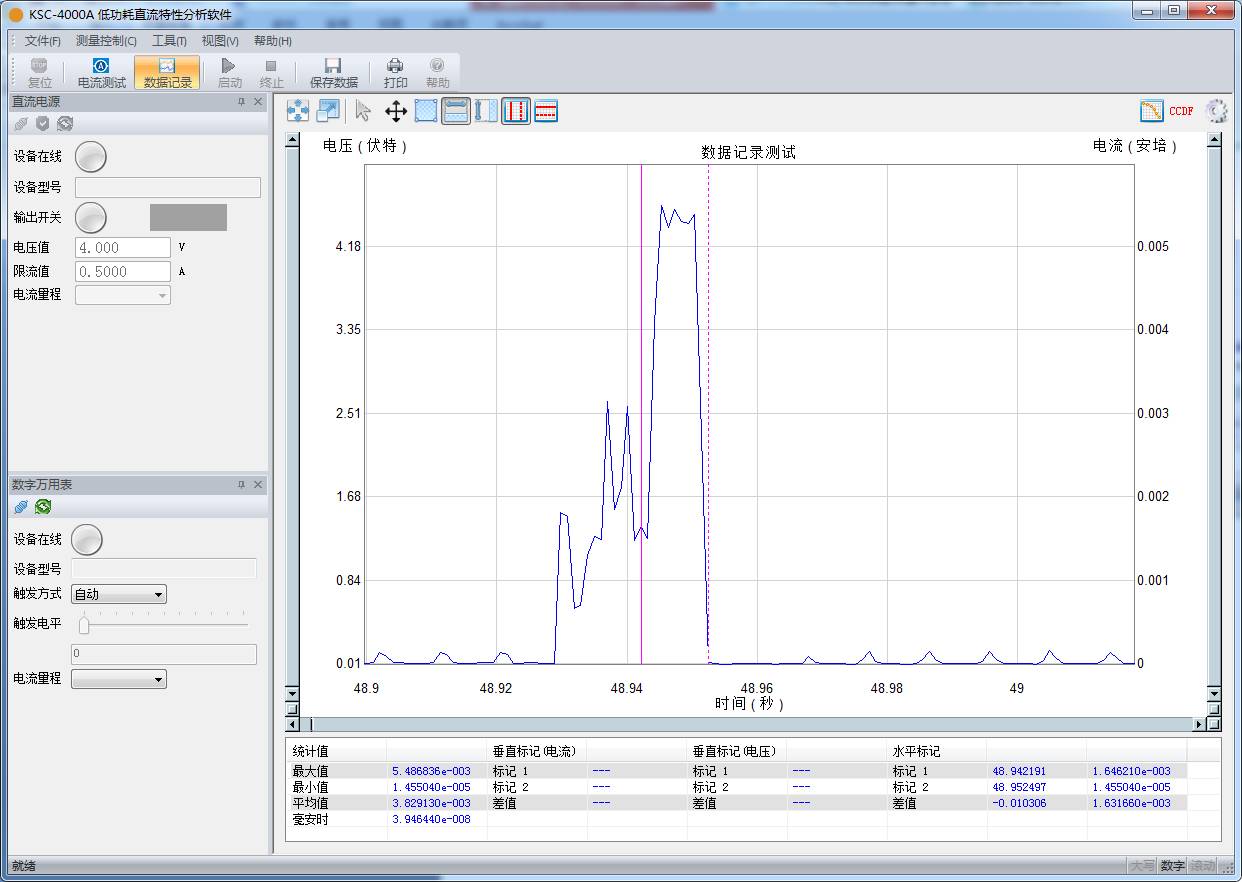Pin the 数字万用表 panel
1242x882 pixels.
[241, 484]
